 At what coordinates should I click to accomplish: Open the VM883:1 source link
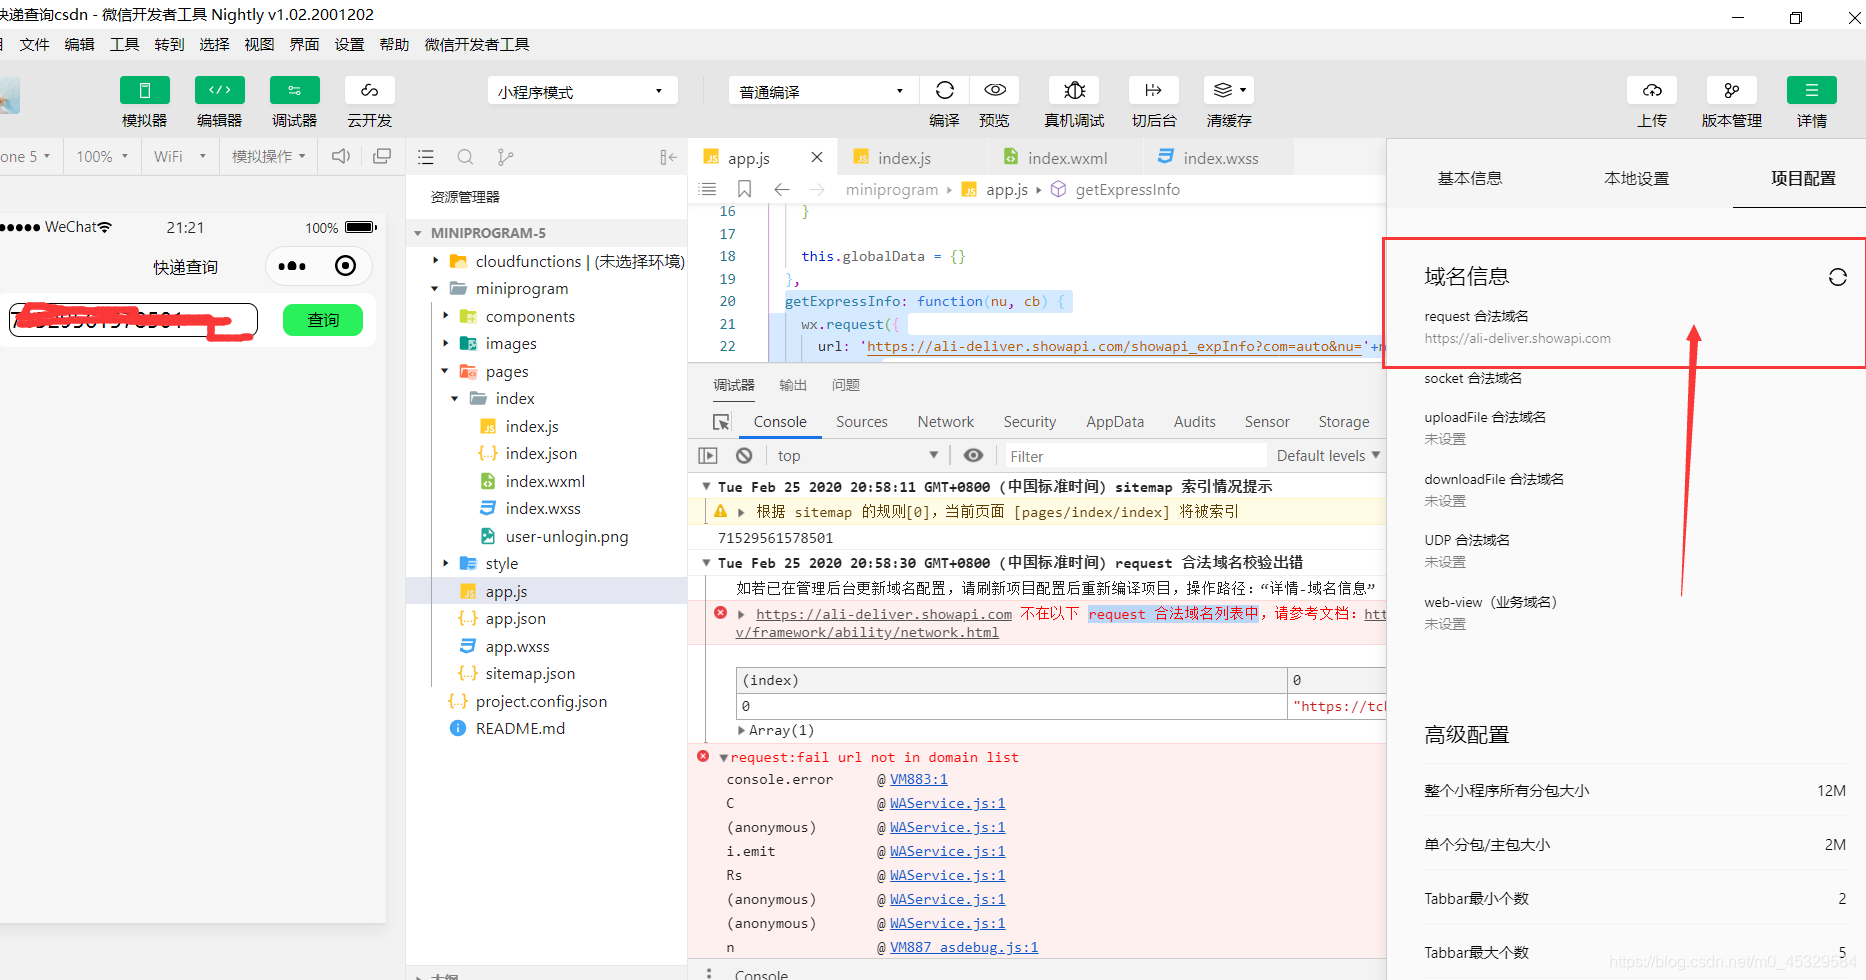[x=919, y=780]
